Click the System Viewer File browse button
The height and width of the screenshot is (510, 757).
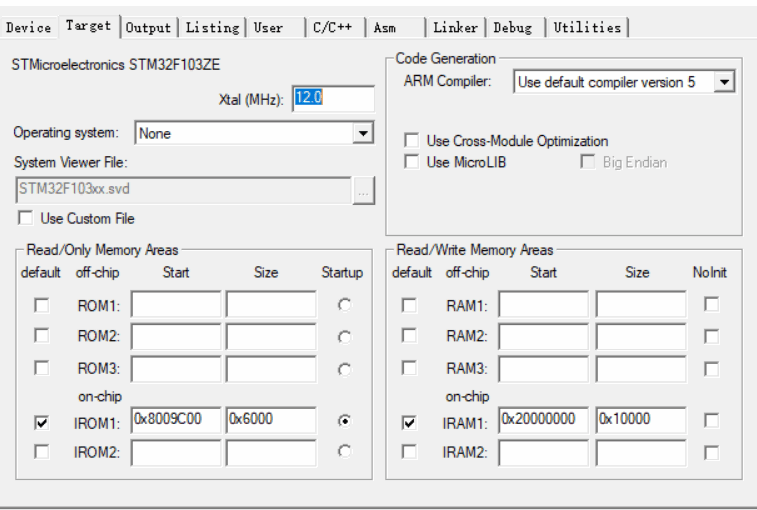coord(364,191)
